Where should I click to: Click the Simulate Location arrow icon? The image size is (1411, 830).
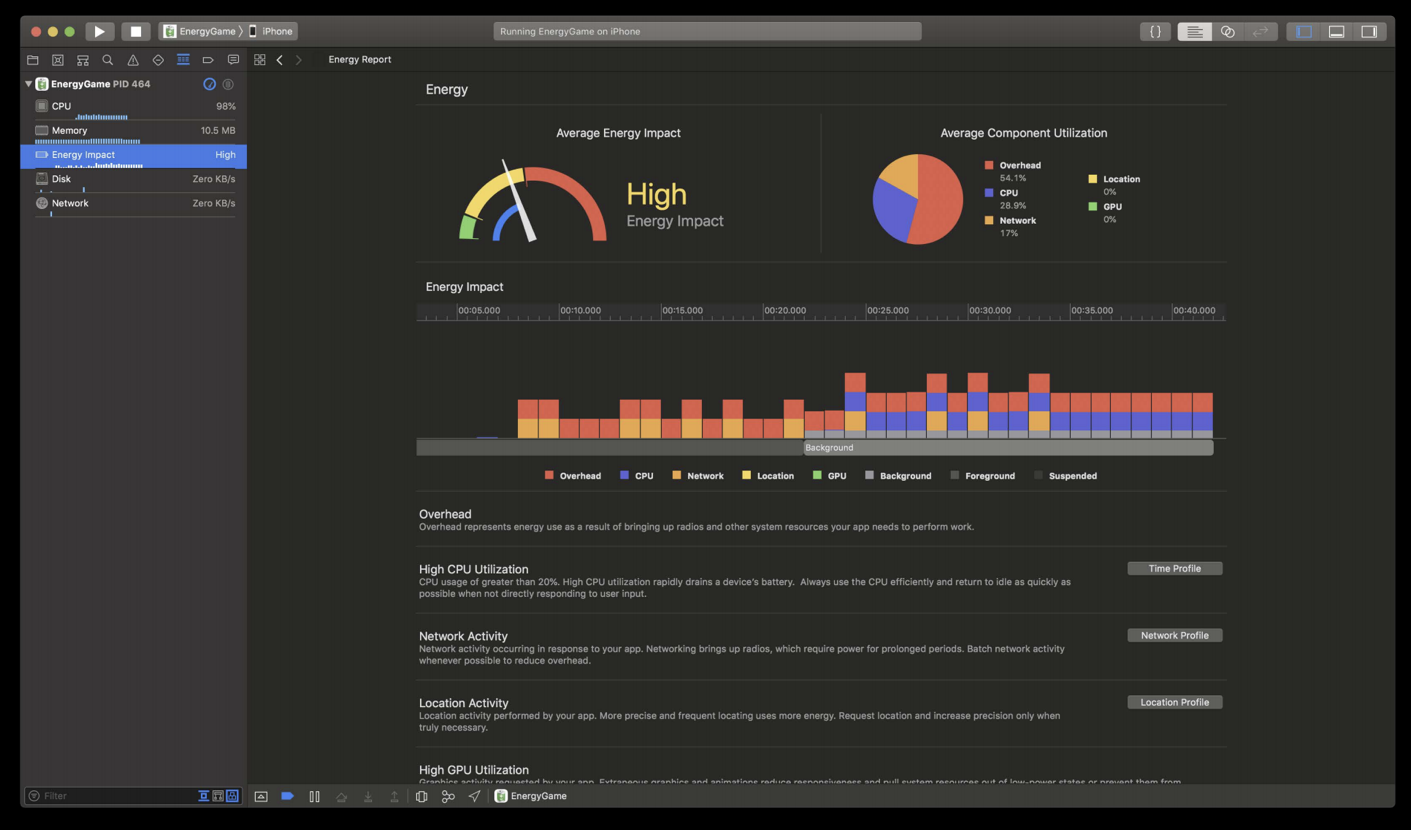474,796
